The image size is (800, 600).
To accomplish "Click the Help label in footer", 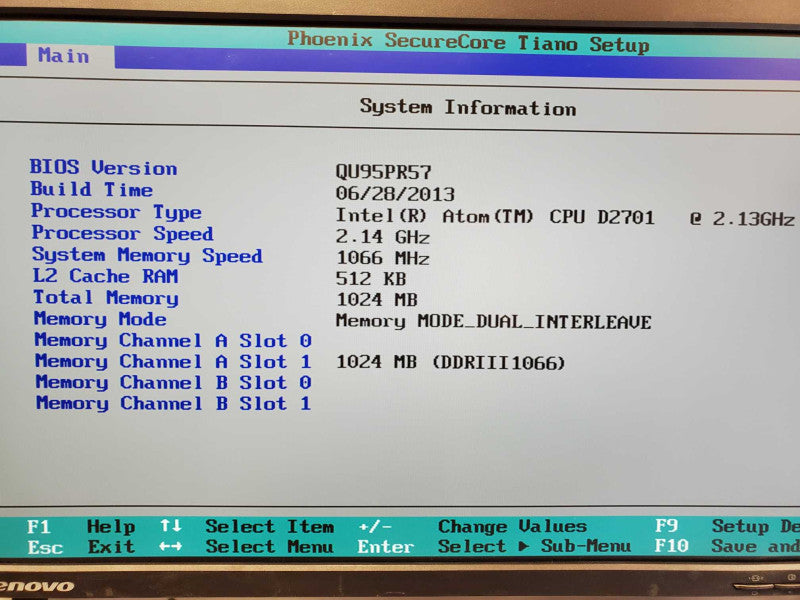I will 111,527.
